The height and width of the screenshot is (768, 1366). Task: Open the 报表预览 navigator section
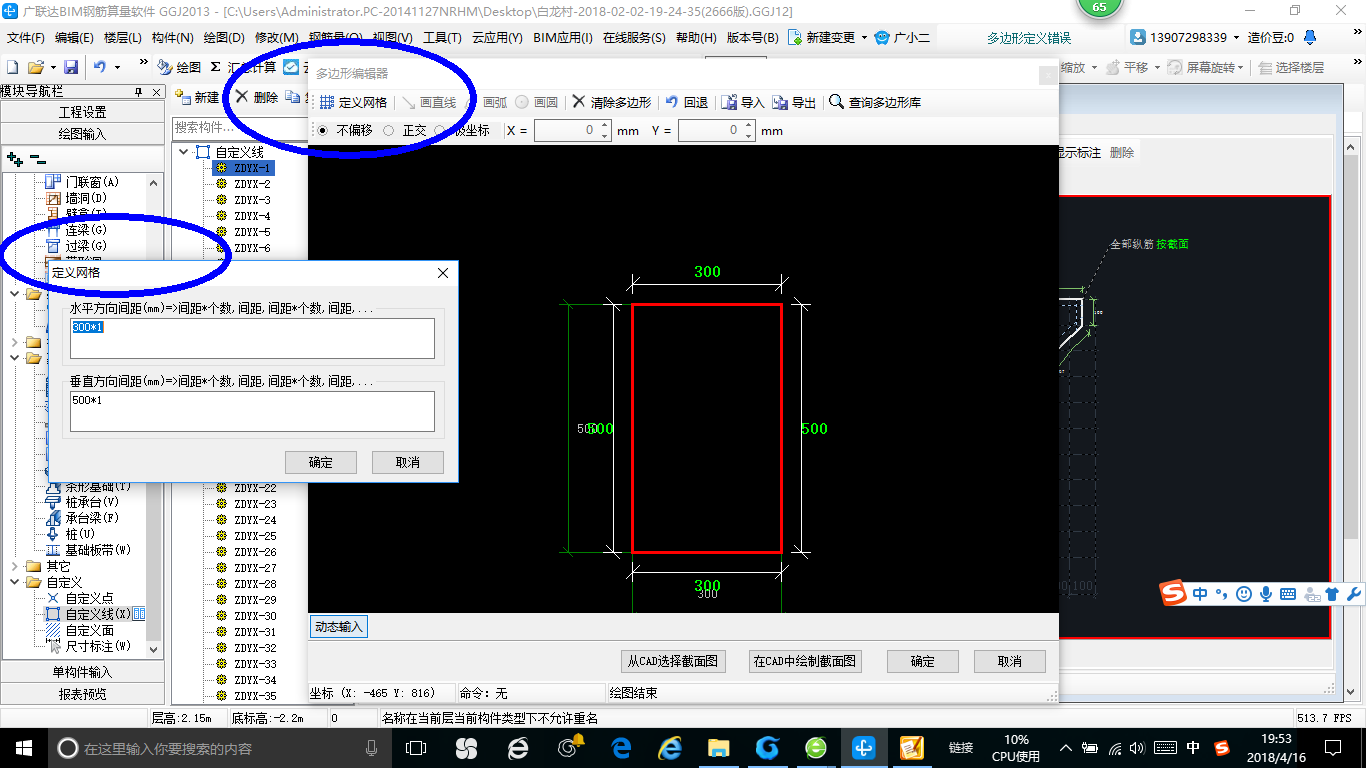tap(82, 693)
